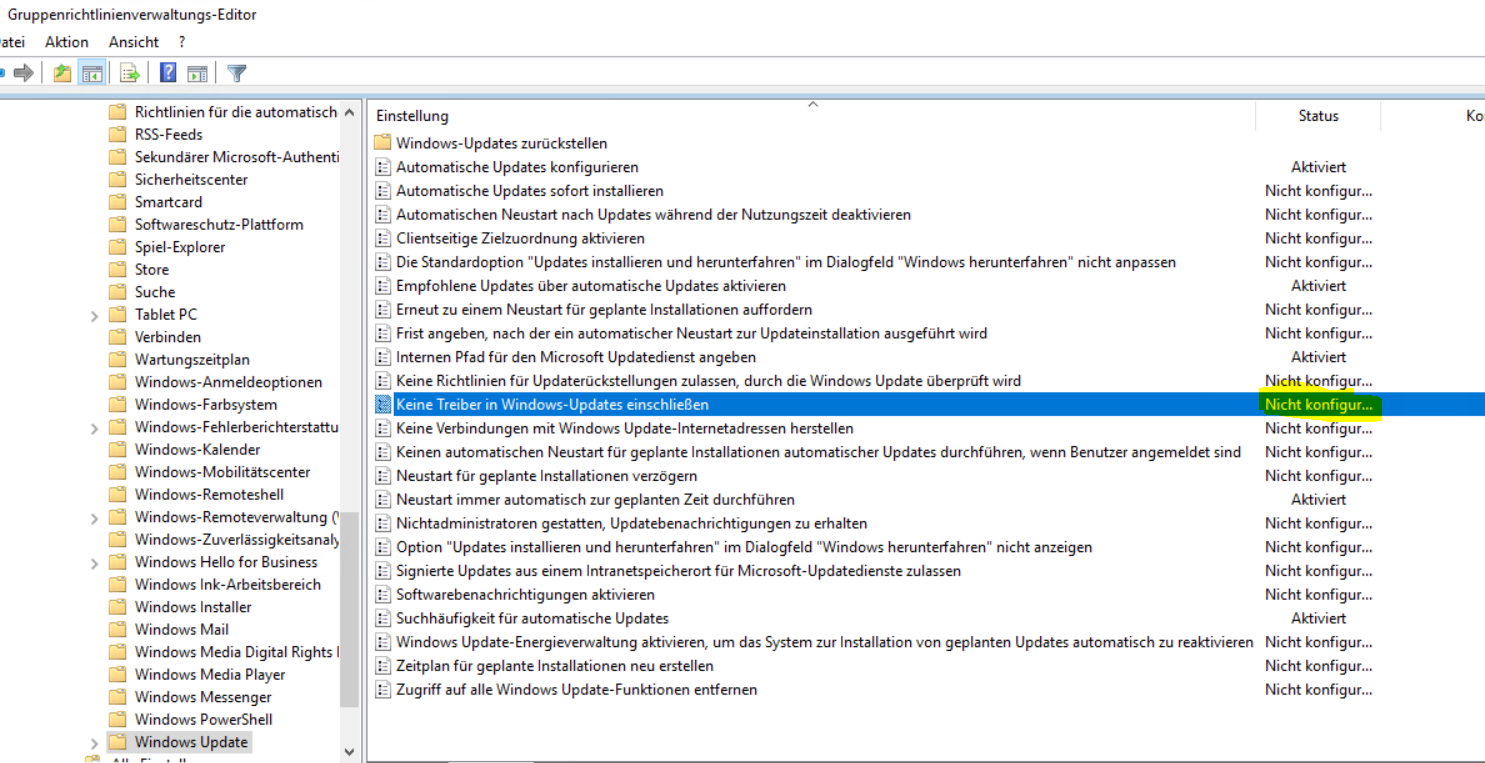Click policy icon beside Suchhäufigkeit für automatische Updates
This screenshot has height=763, width=1485.
point(382,618)
